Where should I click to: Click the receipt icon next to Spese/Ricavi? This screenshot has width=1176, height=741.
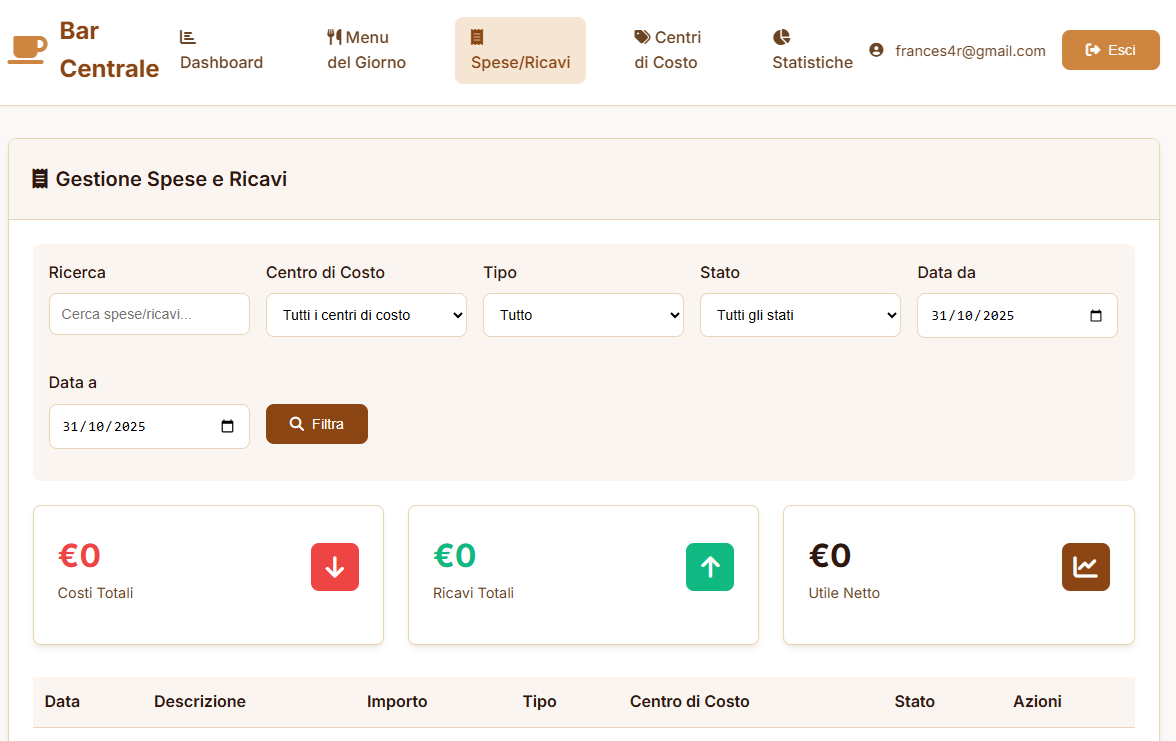(x=475, y=38)
